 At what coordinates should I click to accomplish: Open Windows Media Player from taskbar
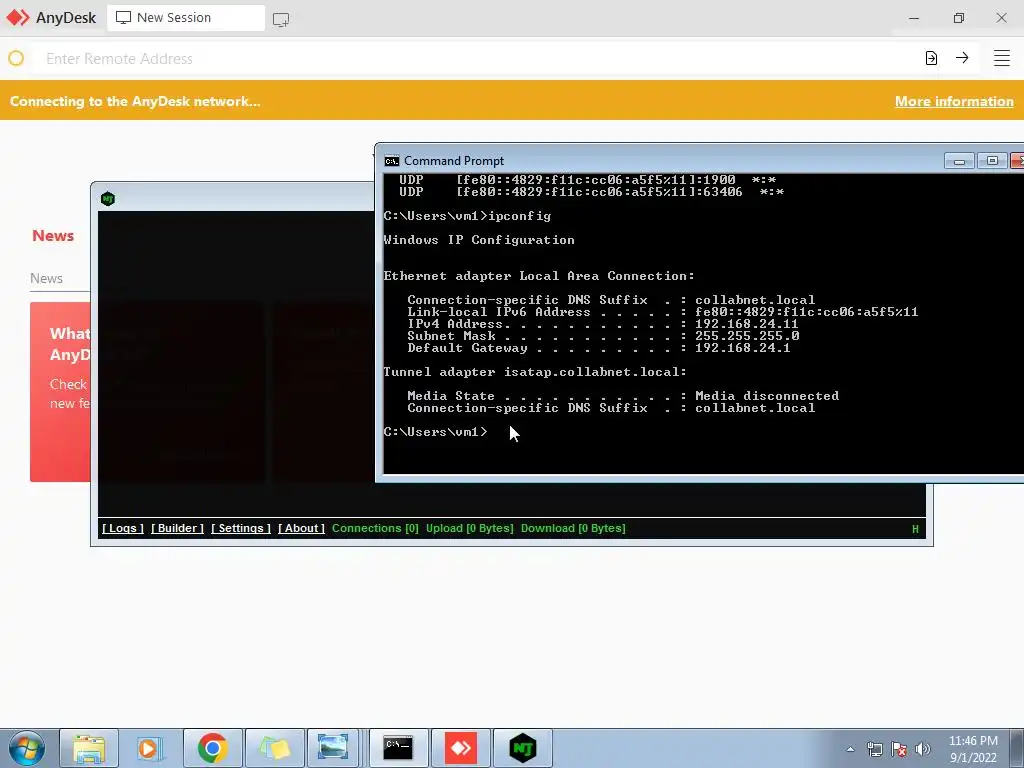pyautogui.click(x=150, y=748)
